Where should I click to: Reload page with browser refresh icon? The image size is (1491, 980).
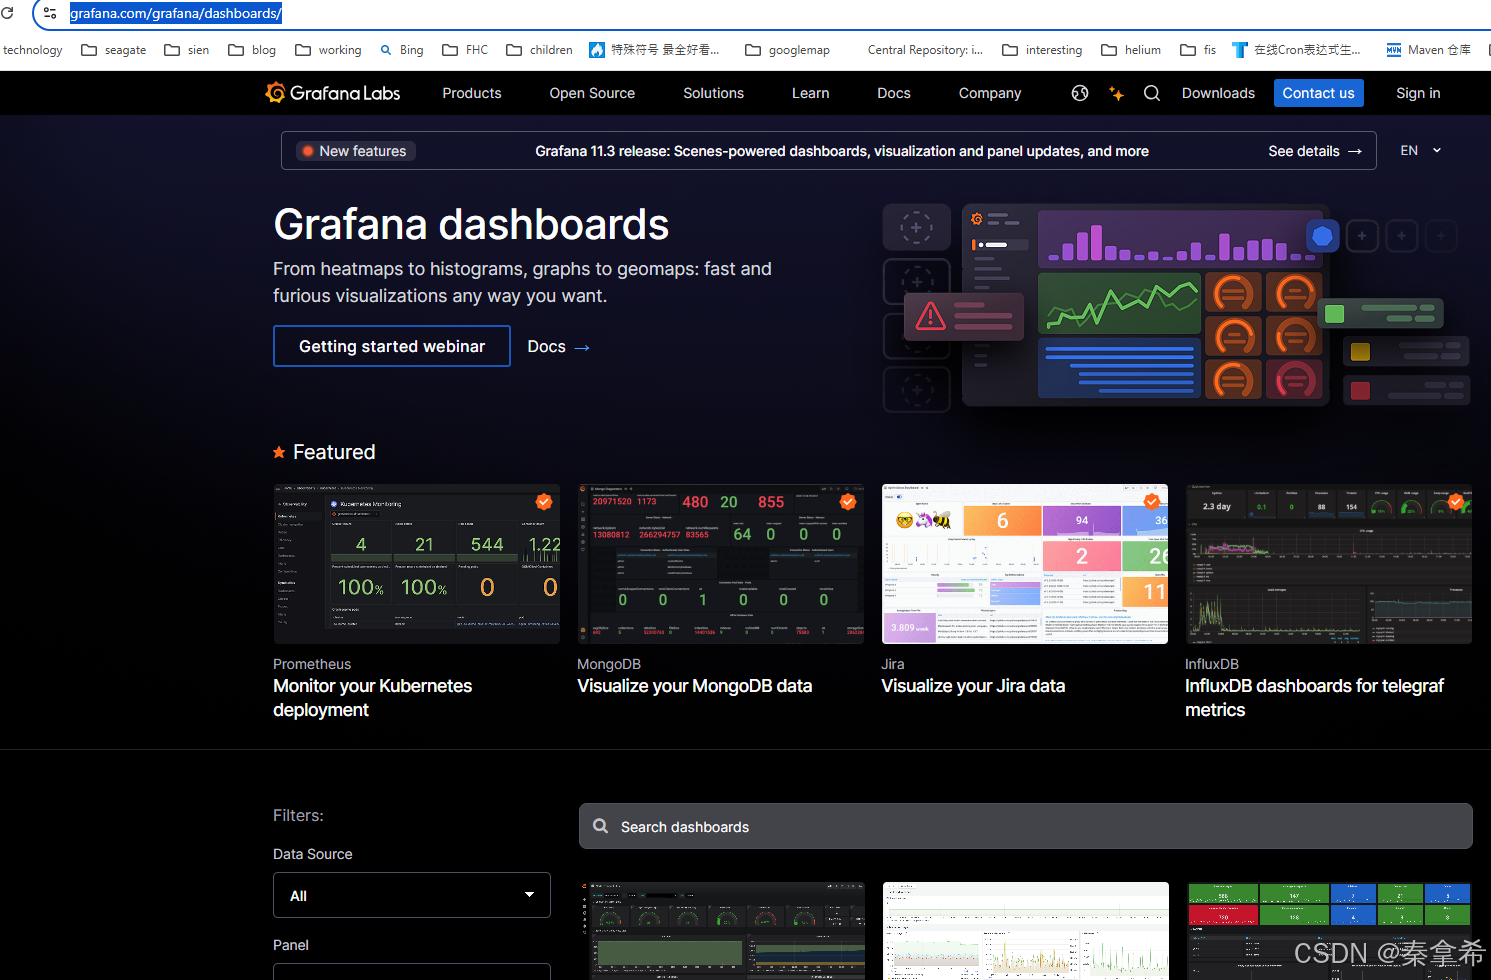[x=8, y=13]
